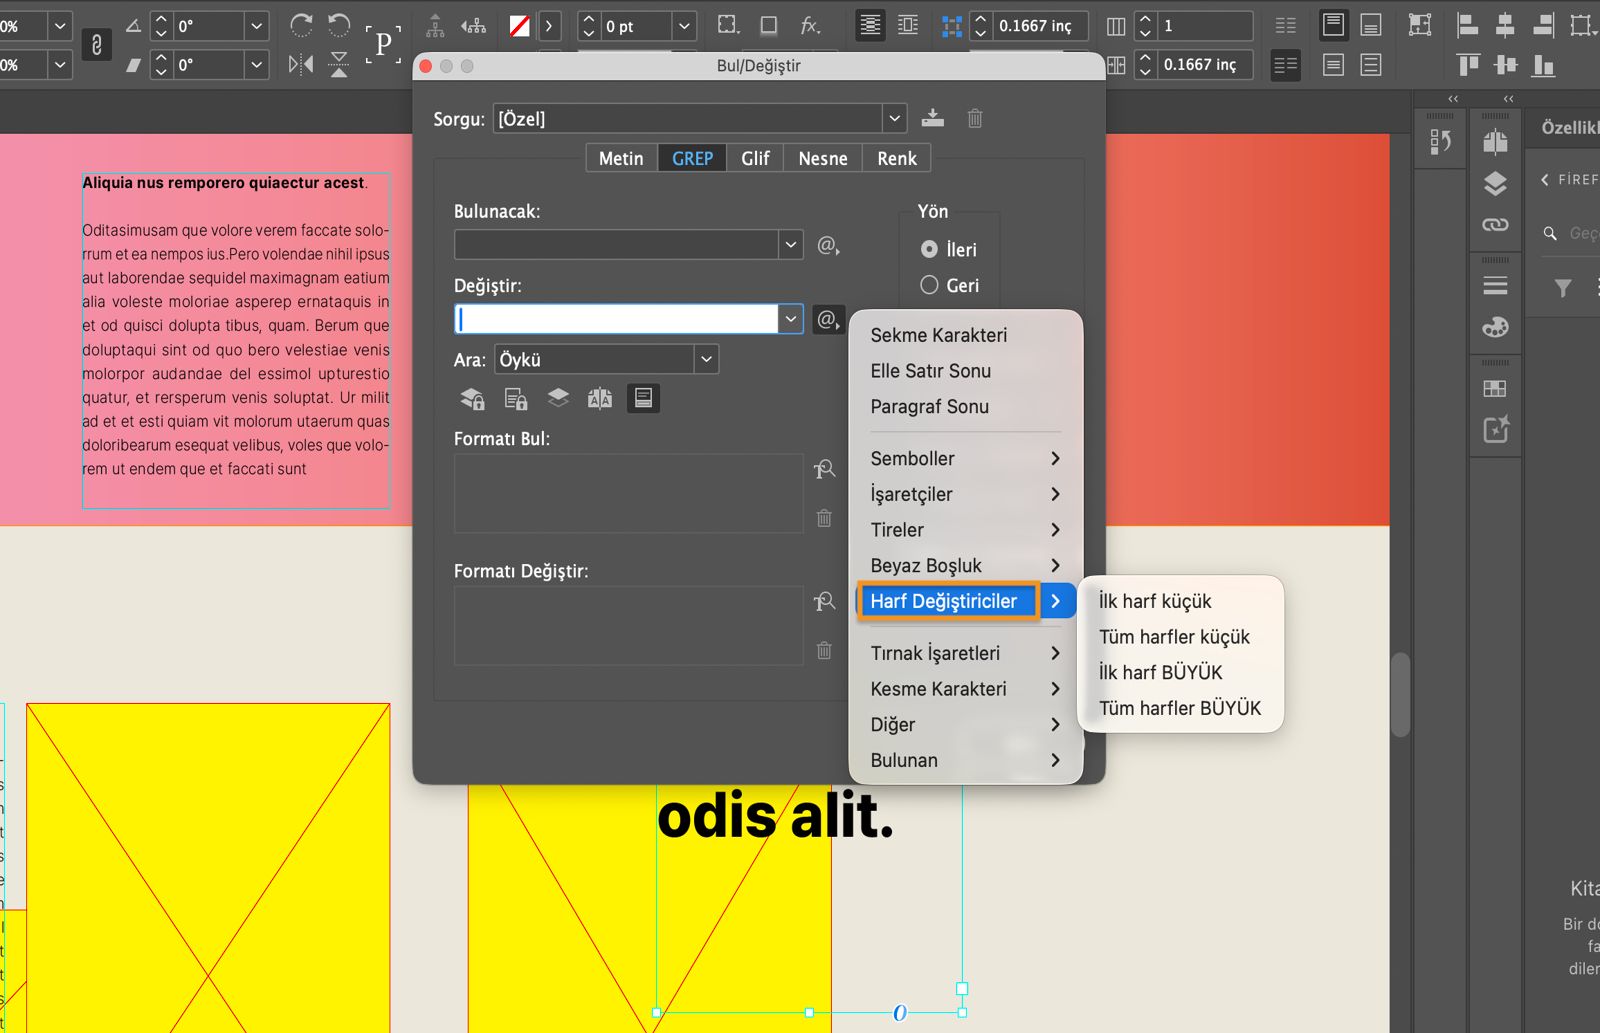This screenshot has height=1033, width=1600.
Task: Switch to the Glif tab
Action: pyautogui.click(x=755, y=158)
